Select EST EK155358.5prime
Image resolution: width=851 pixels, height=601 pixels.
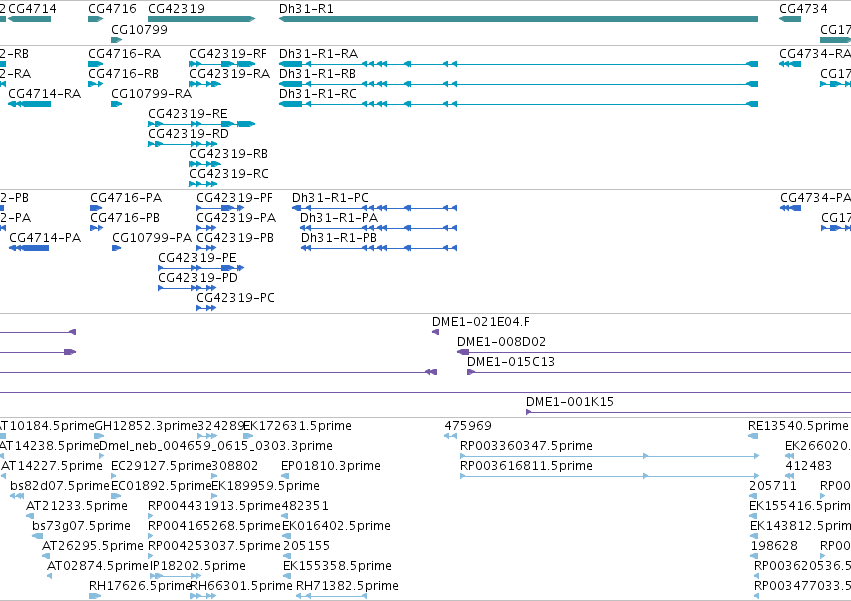click(x=338, y=566)
